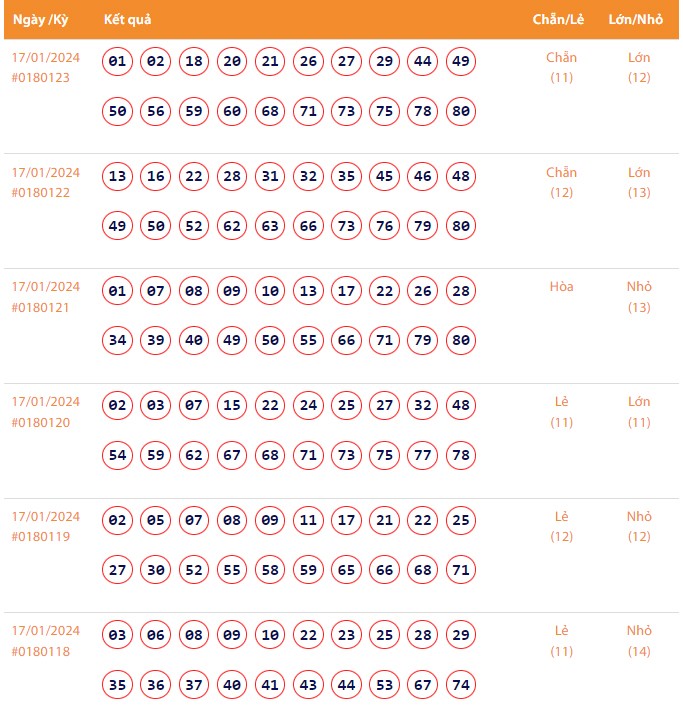Screen dimensions: 683x727
Task: Select the Lớn/Nhỏ column header
Action: (x=635, y=20)
